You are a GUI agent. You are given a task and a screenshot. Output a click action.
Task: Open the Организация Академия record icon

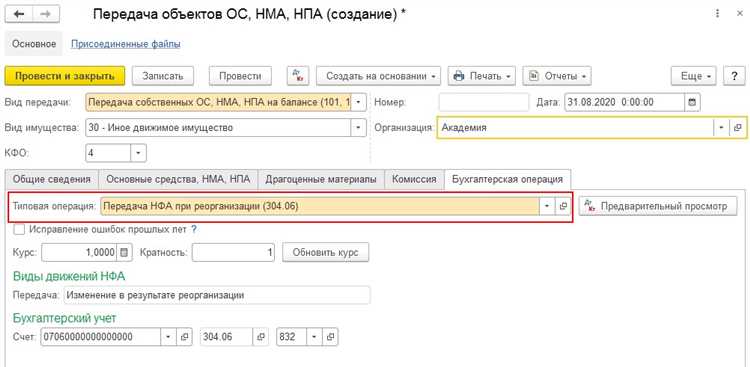[x=737, y=128]
